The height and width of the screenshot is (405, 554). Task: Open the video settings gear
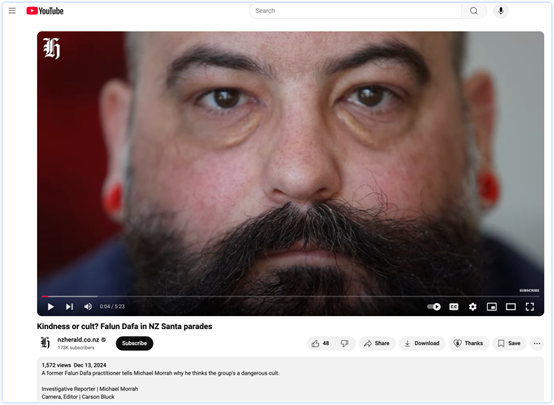click(473, 307)
